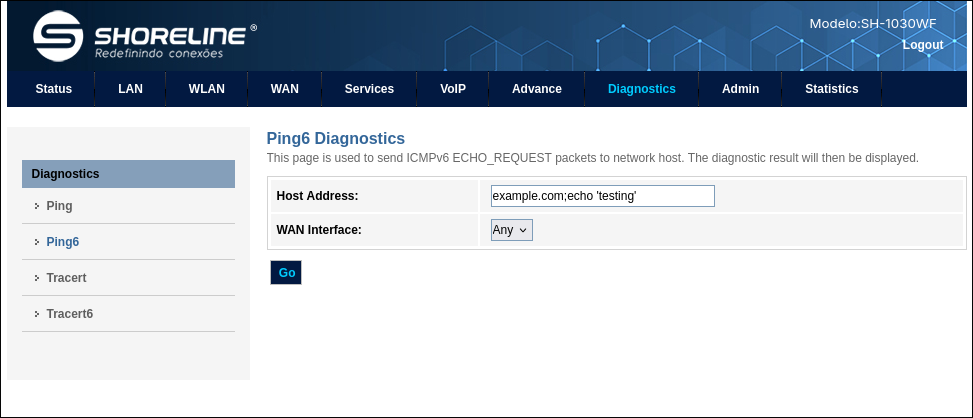Screen dimensions: 973x418
Task: Open the Status tab
Action: point(53,89)
